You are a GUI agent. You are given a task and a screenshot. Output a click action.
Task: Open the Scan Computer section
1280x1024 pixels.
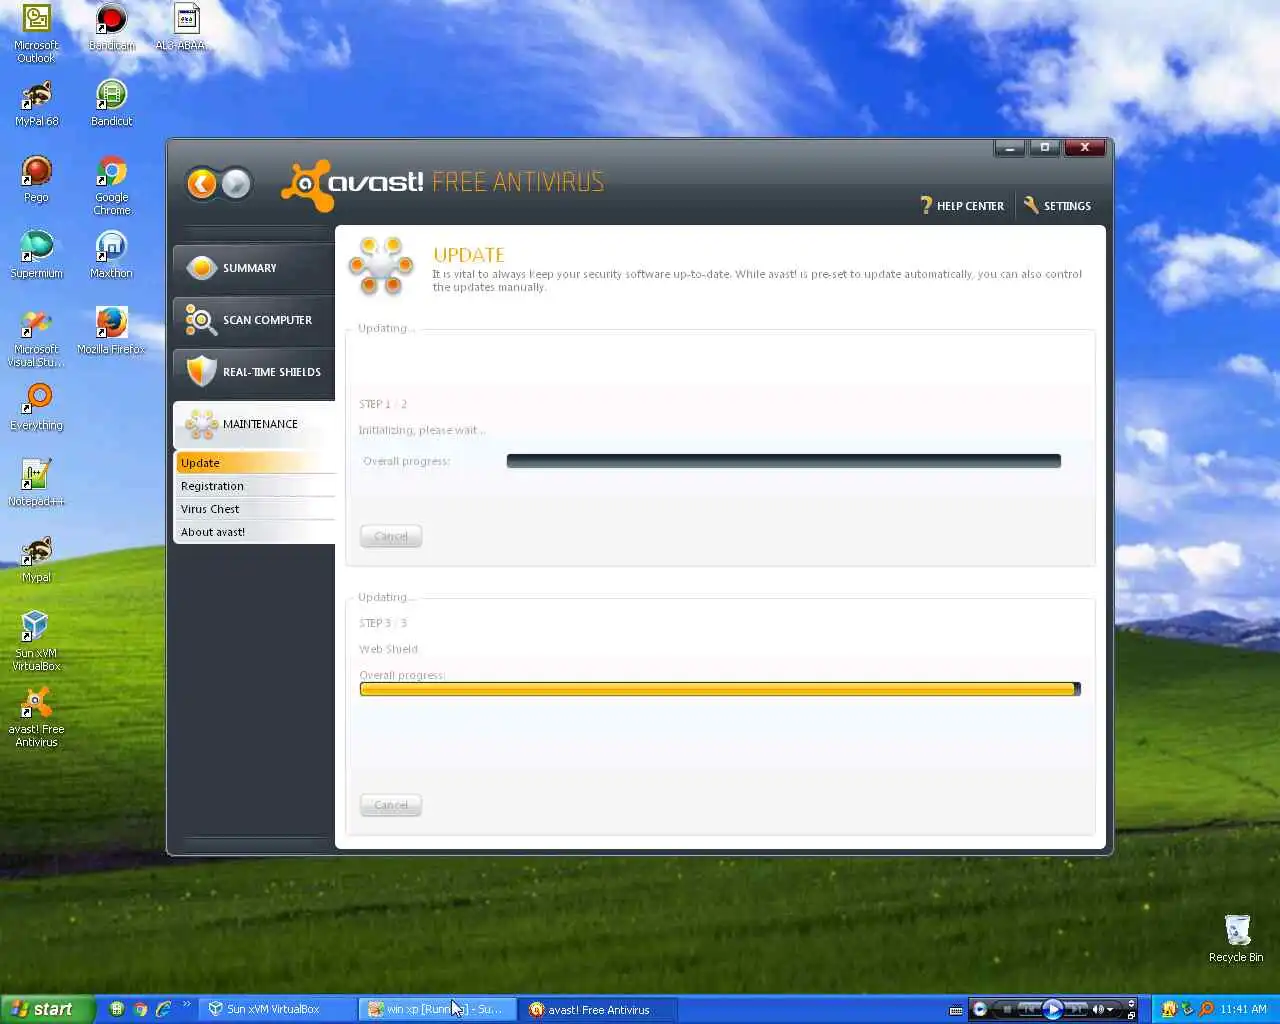pos(254,320)
